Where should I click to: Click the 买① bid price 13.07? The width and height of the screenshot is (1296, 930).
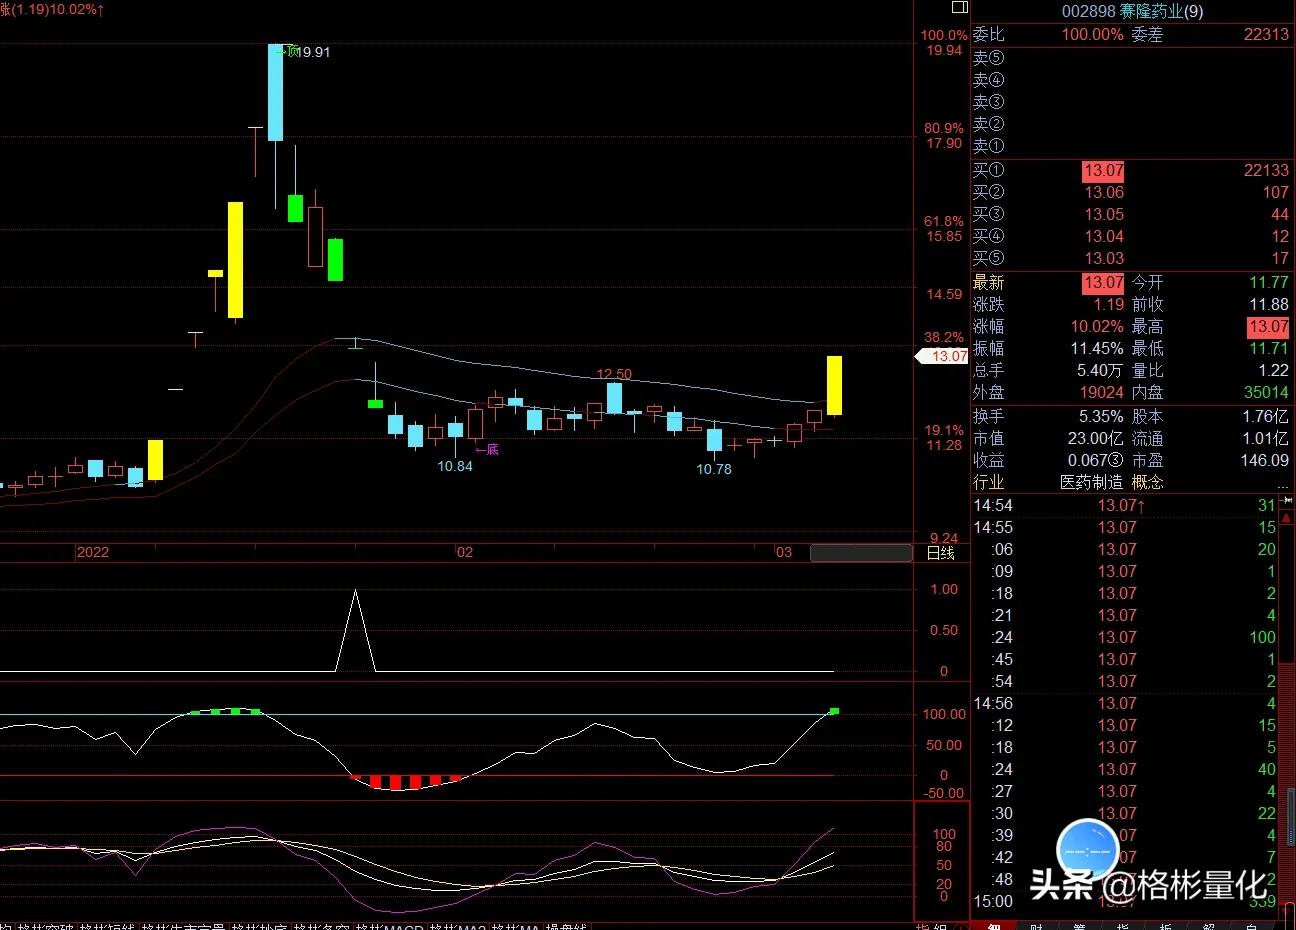[1102, 171]
